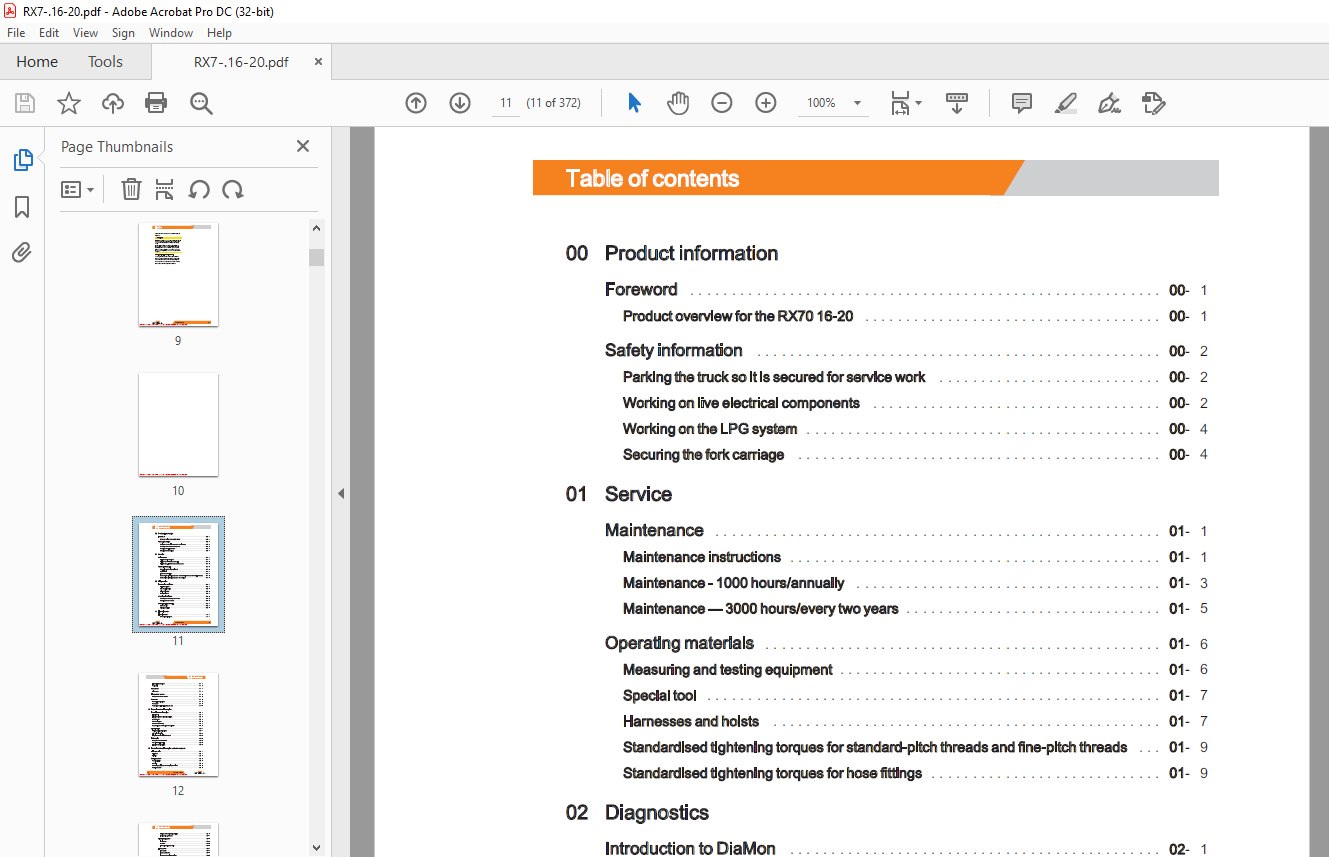Image resolution: width=1329 pixels, height=857 pixels.
Task: Open the Maintenance instructions entry
Action: 702,557
